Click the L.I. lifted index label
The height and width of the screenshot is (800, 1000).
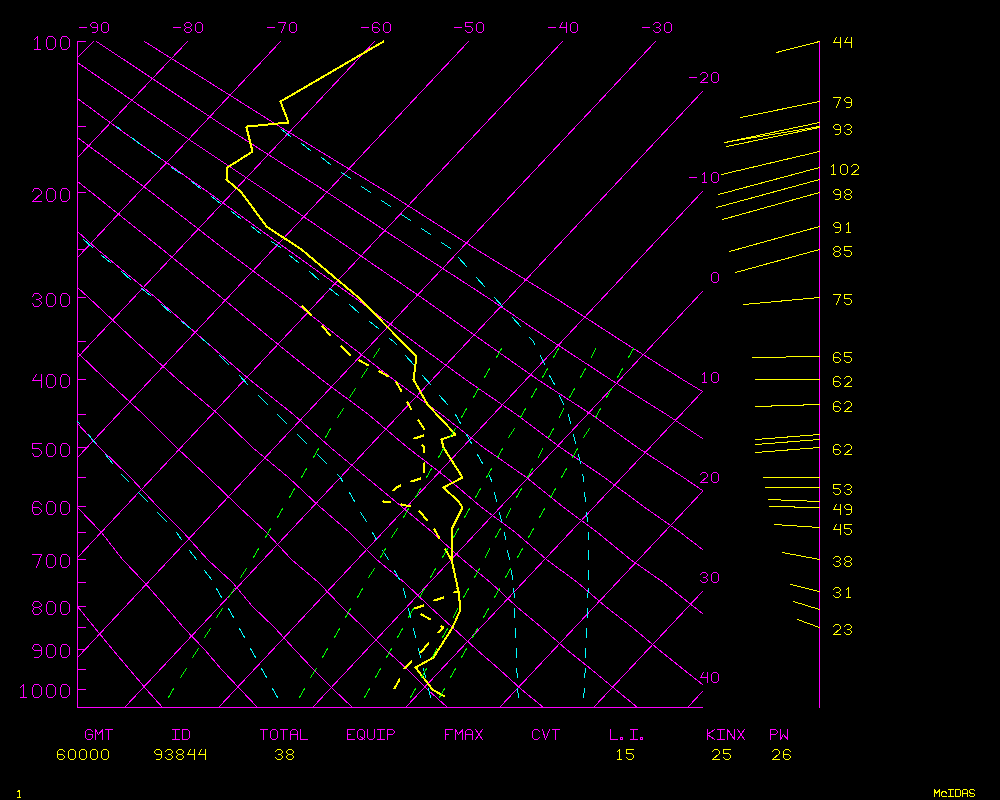point(626,735)
